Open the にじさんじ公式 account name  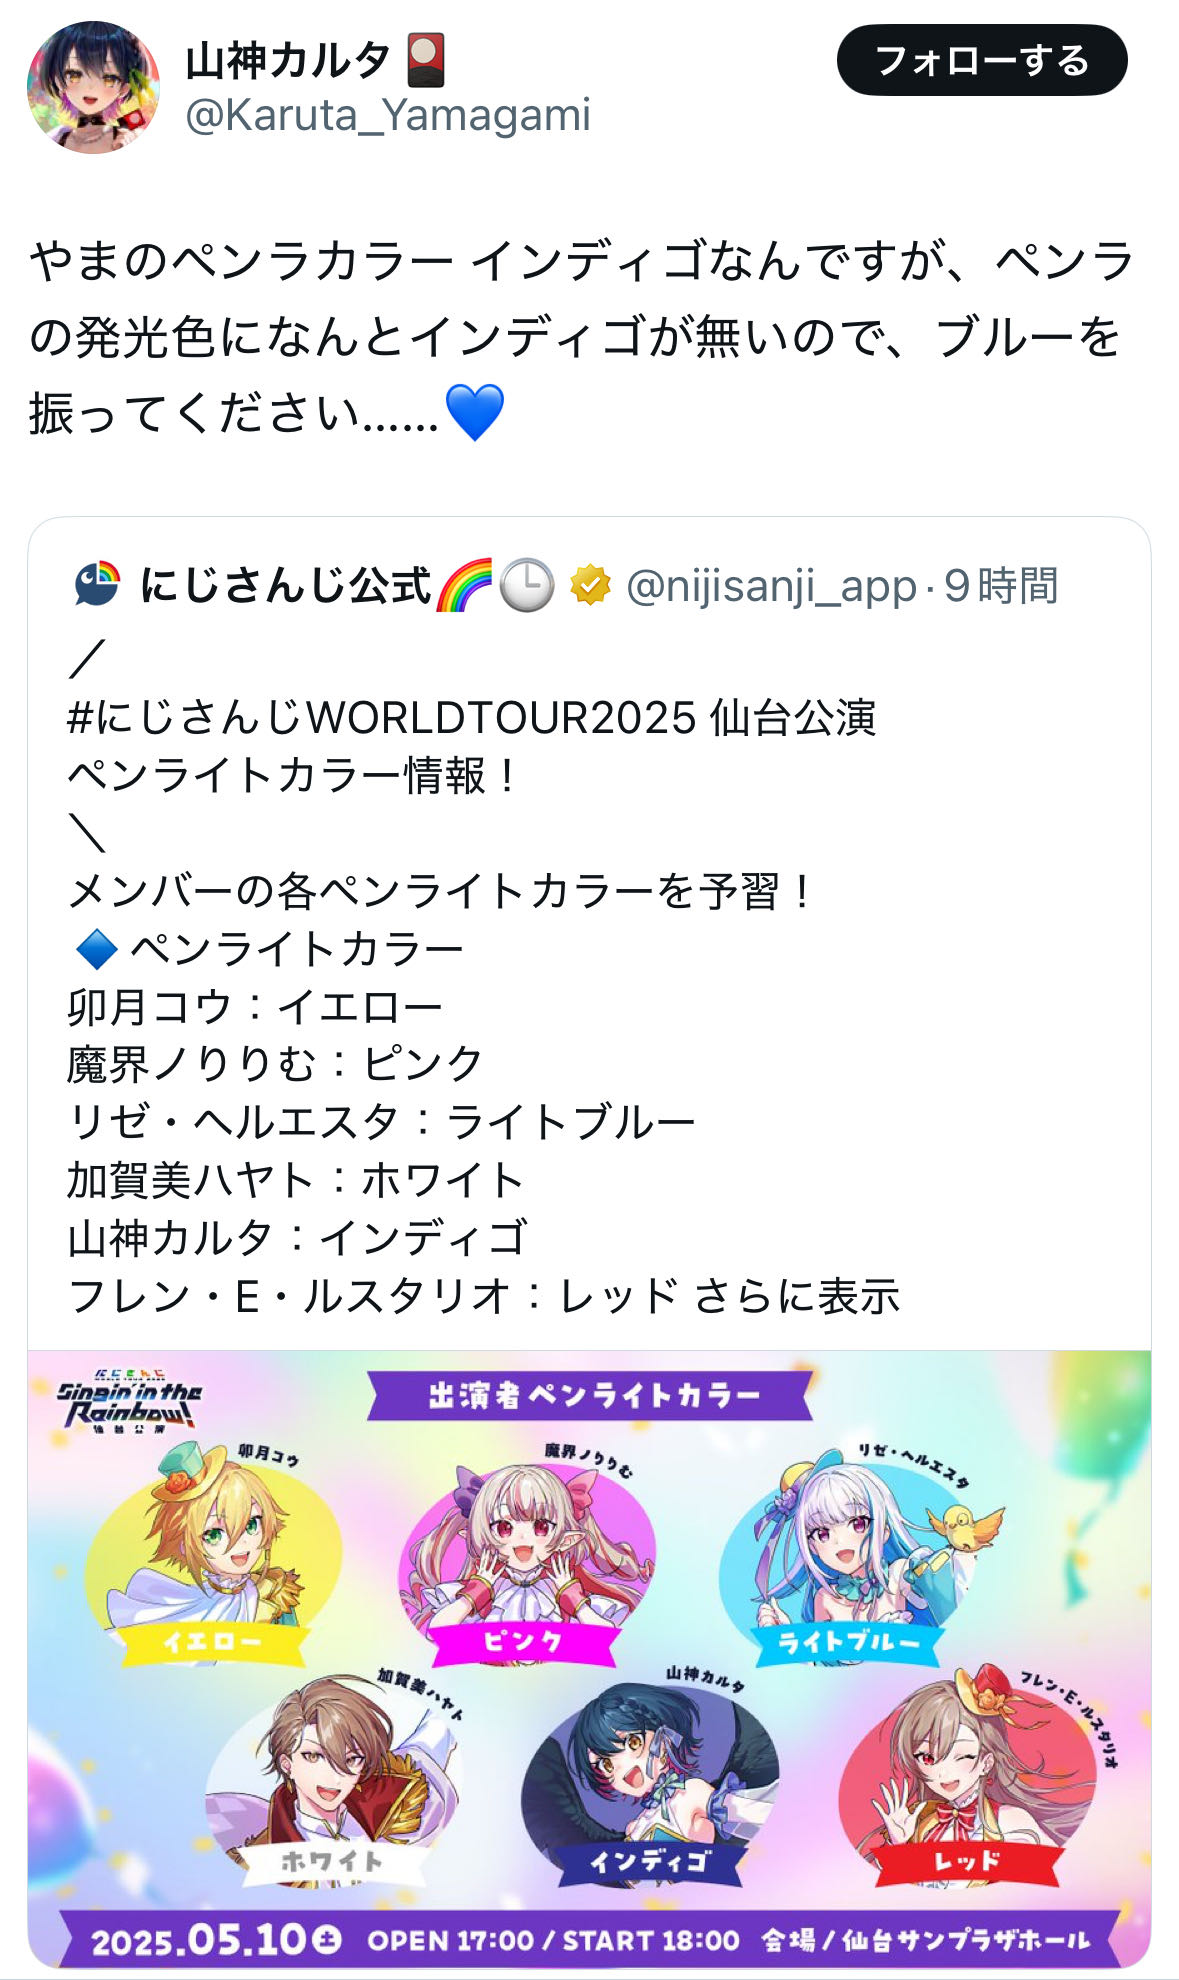click(285, 585)
